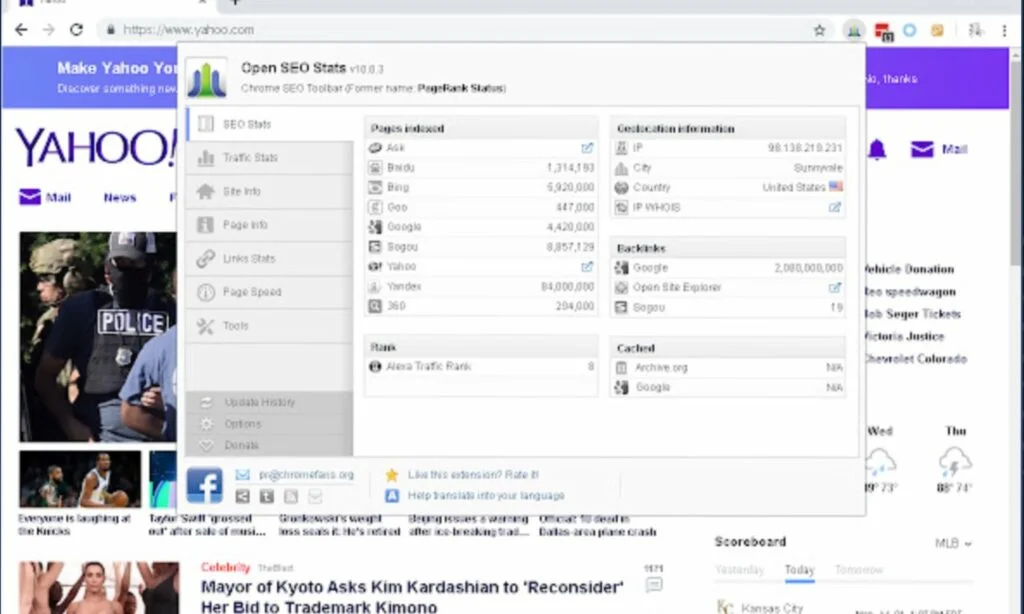Click the Facebook icon in the popup footer

204,485
